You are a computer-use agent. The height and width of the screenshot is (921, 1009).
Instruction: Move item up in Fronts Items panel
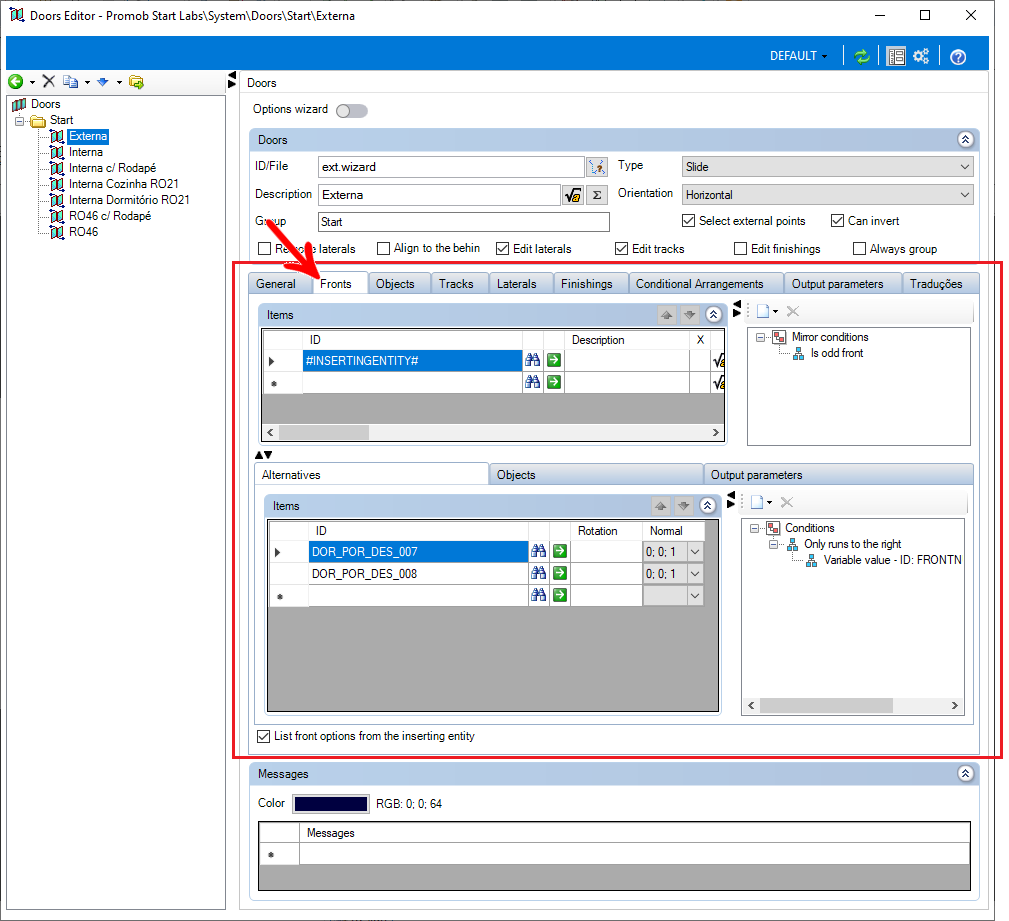[x=667, y=315]
